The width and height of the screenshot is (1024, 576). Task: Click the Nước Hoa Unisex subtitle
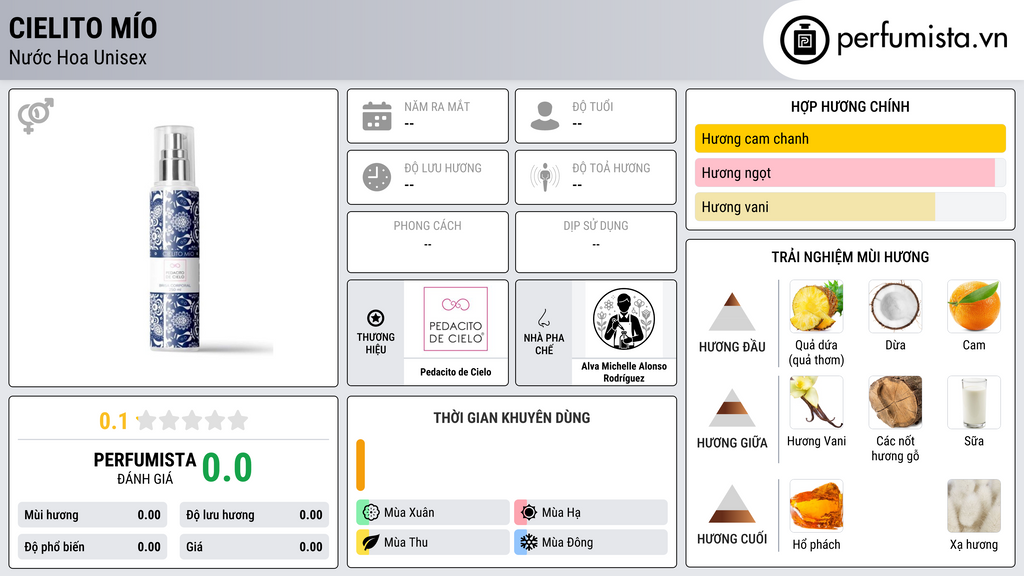point(78,57)
